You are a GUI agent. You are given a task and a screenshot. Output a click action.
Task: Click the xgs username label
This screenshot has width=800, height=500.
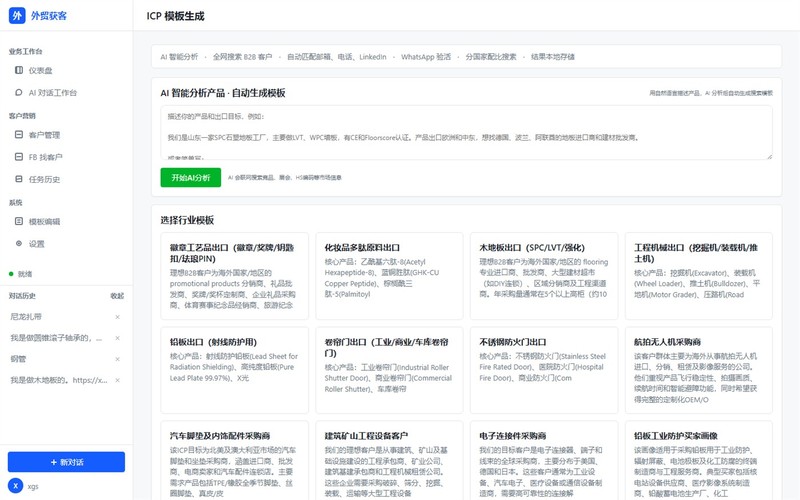(x=33, y=486)
